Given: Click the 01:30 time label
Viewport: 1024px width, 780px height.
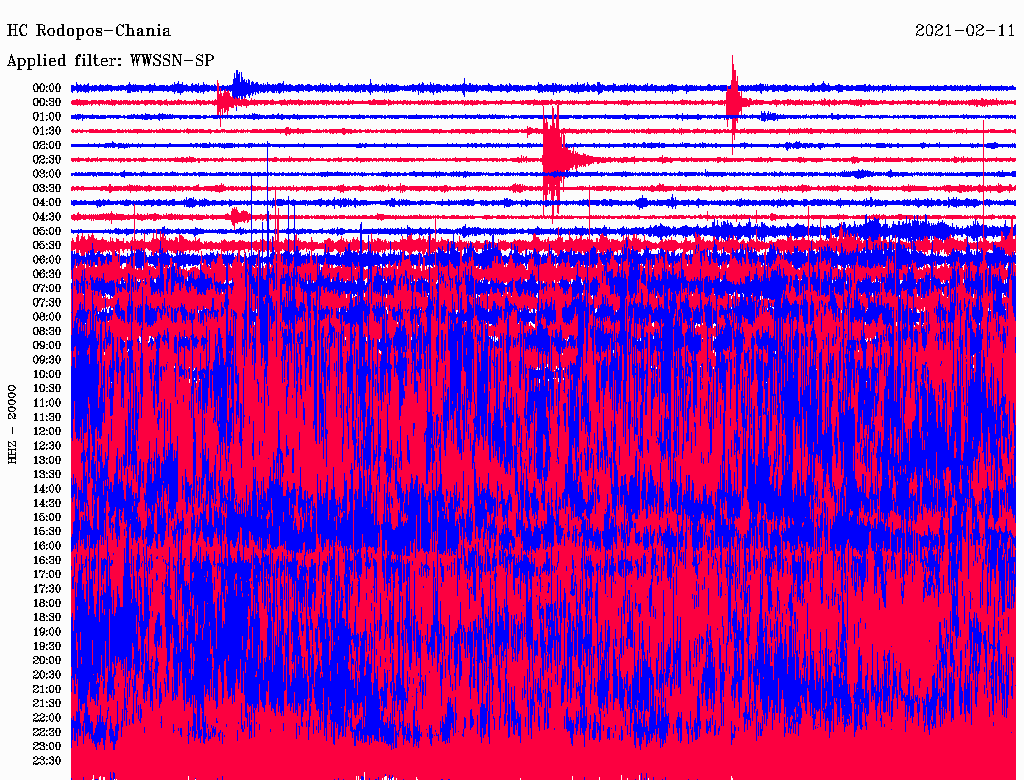Looking at the screenshot, I should click(47, 131).
